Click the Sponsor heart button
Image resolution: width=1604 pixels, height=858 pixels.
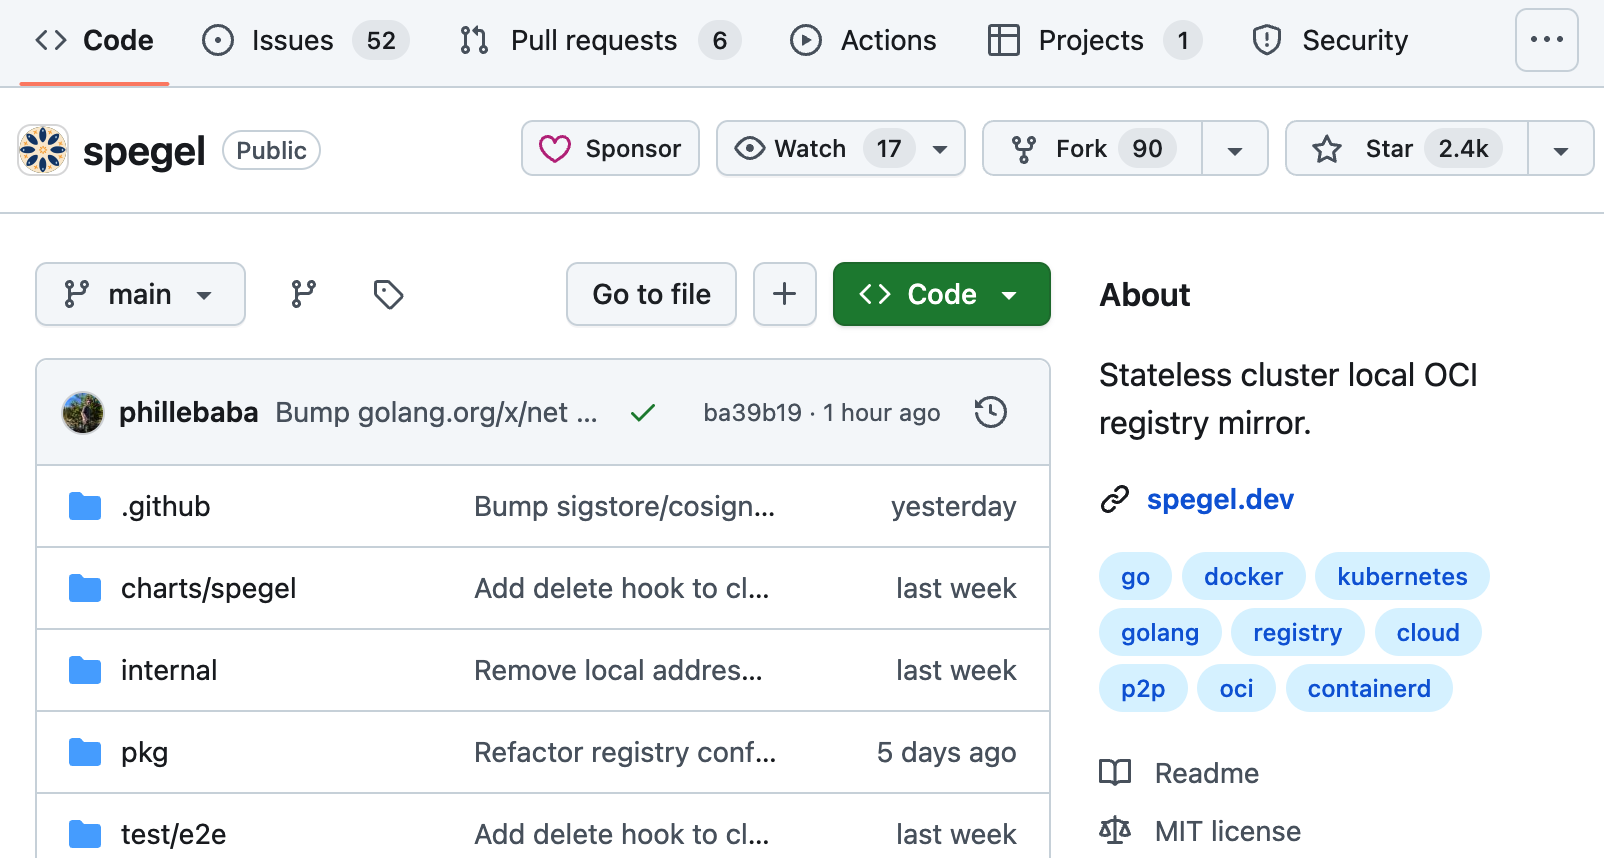click(610, 149)
